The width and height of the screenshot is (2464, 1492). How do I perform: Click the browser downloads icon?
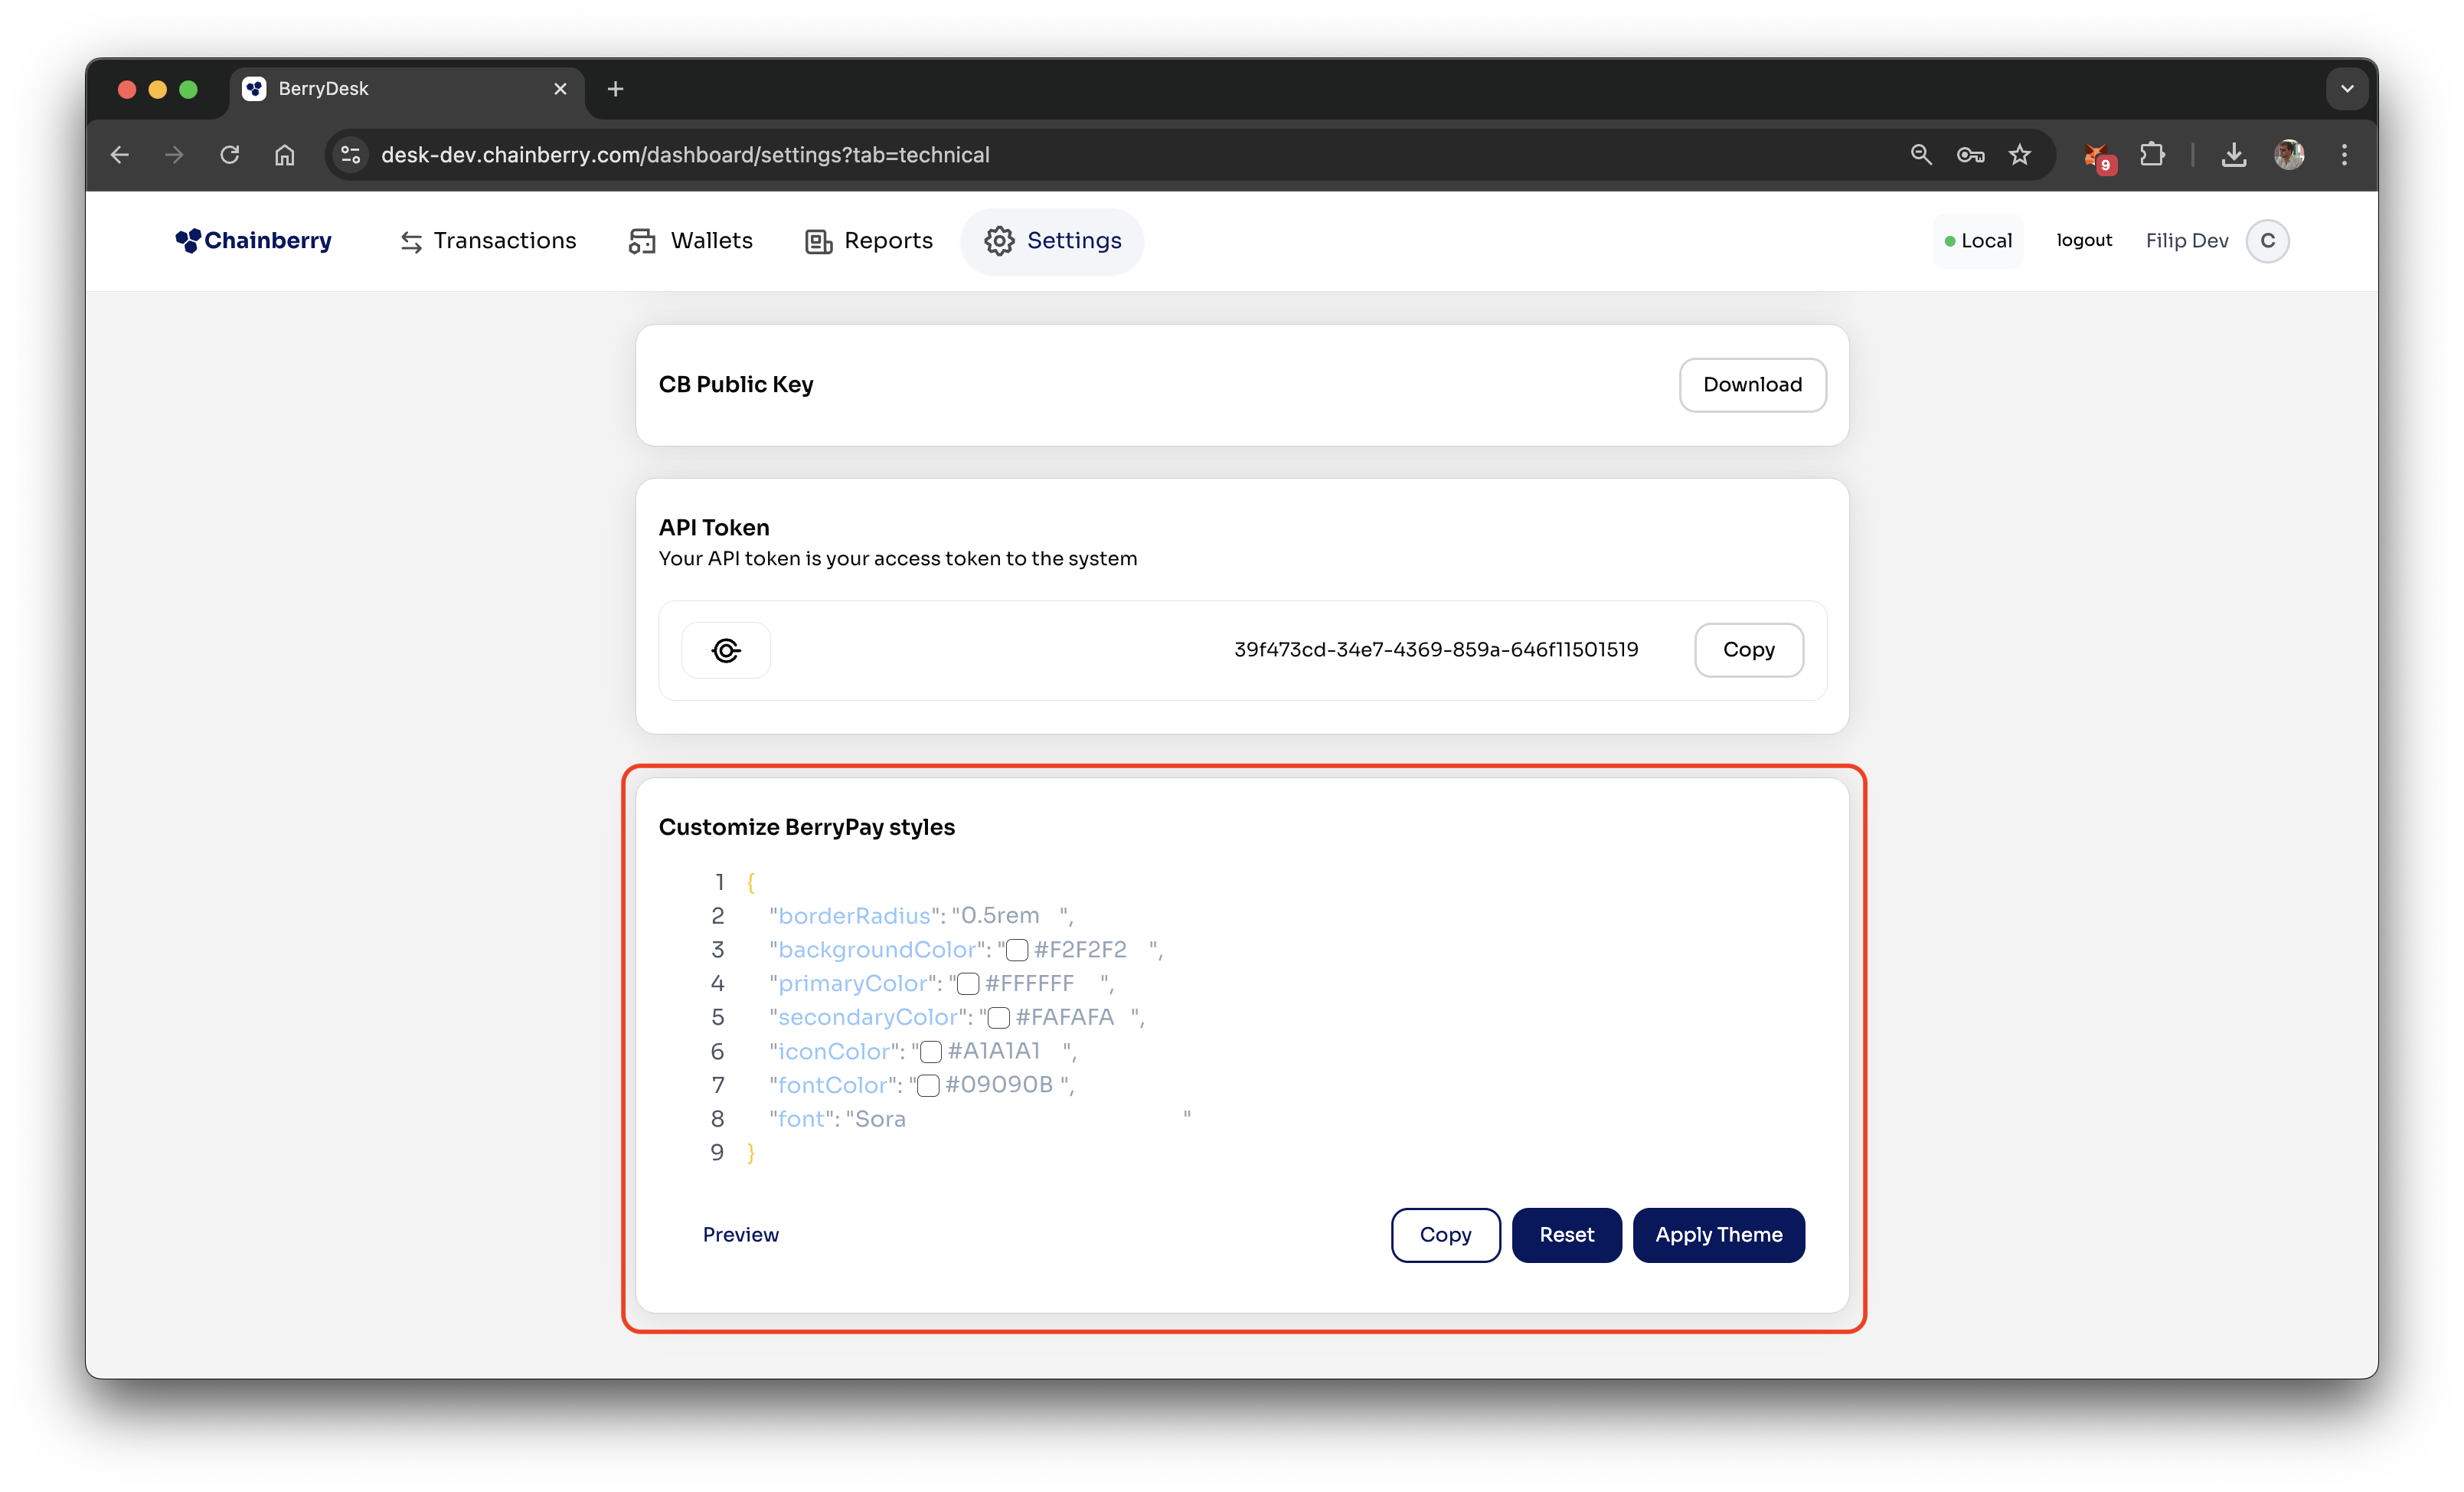(2233, 155)
